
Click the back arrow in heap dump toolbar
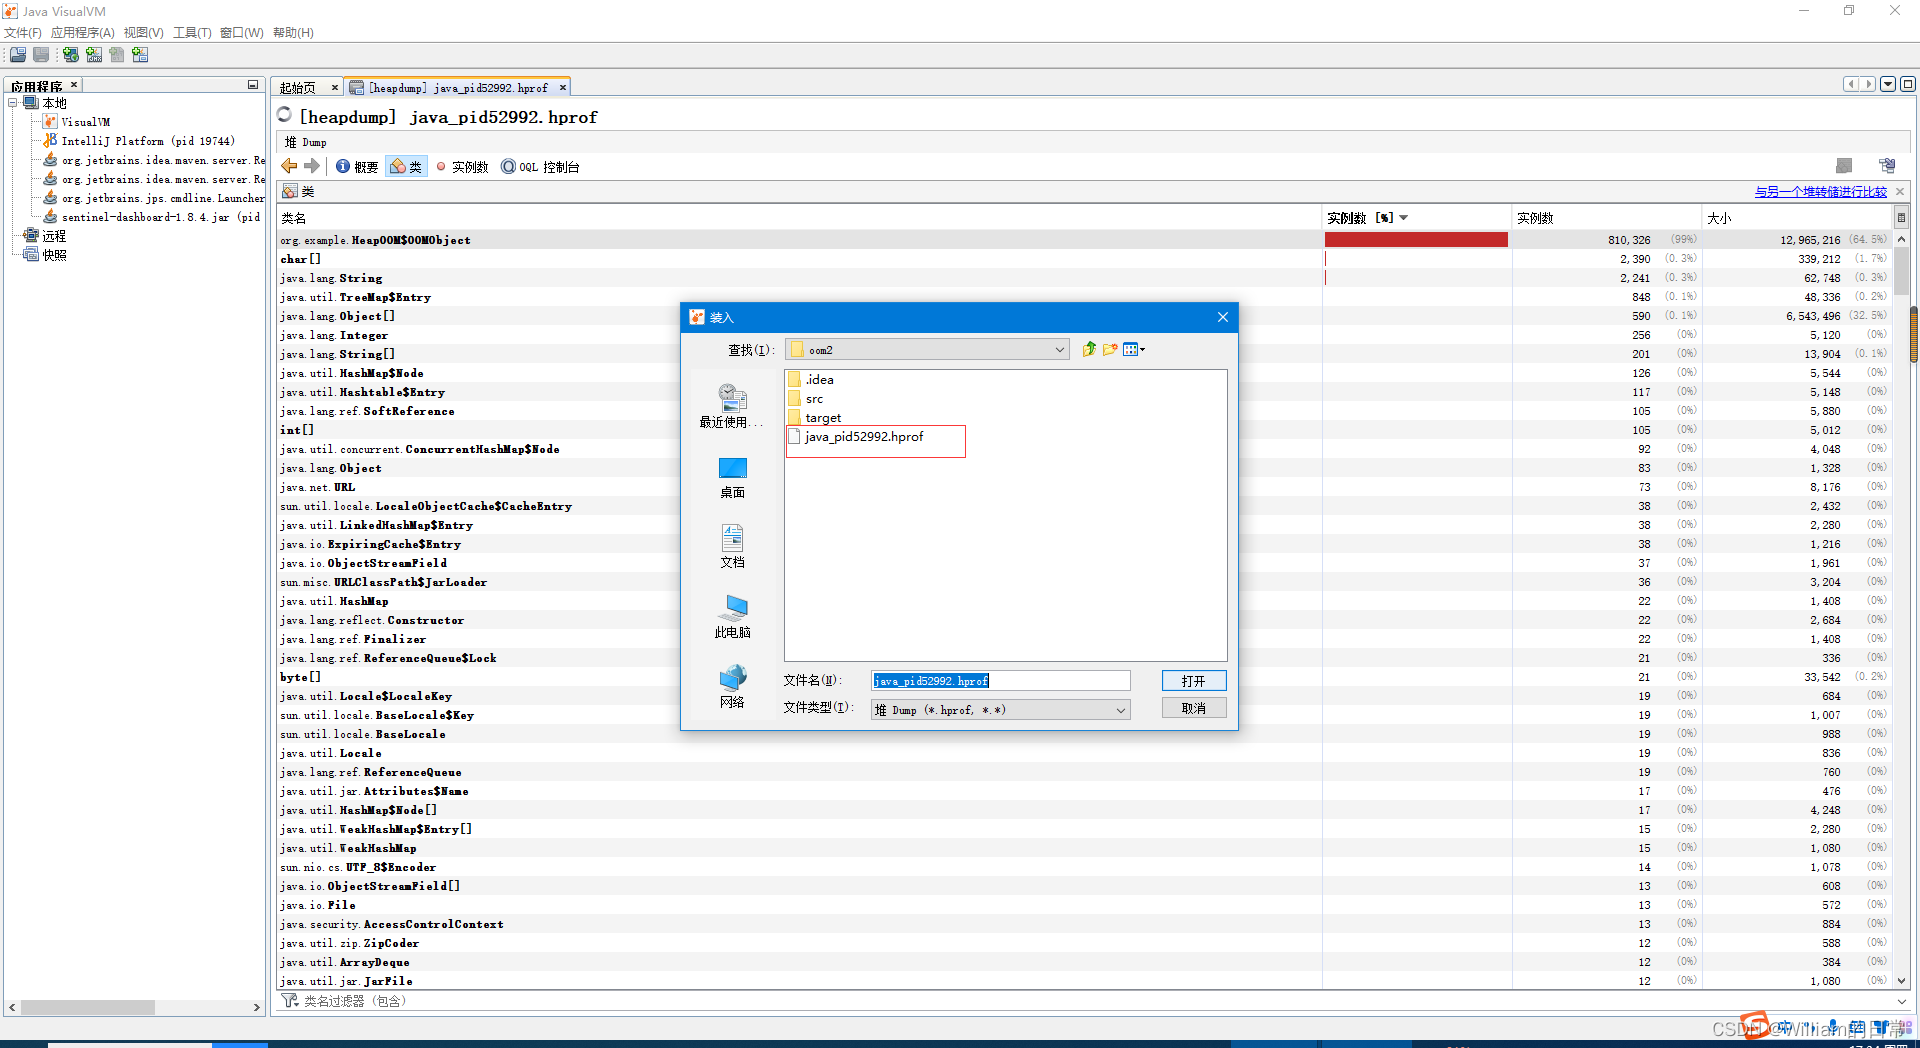click(289, 166)
